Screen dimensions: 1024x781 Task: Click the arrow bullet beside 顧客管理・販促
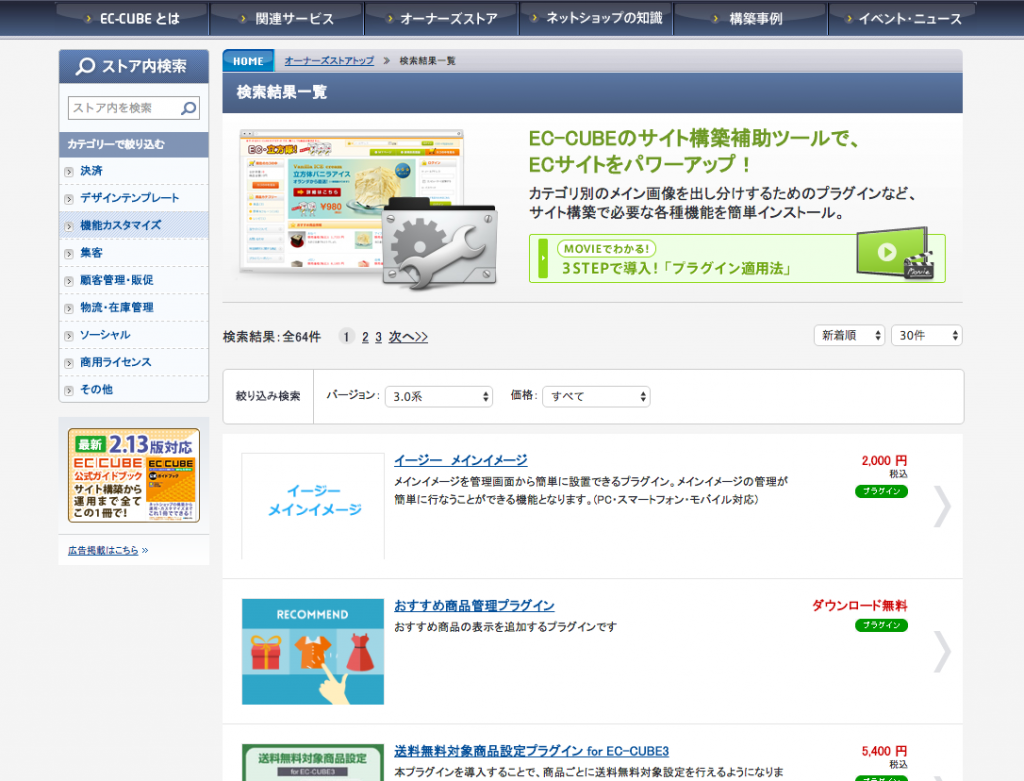click(x=69, y=281)
